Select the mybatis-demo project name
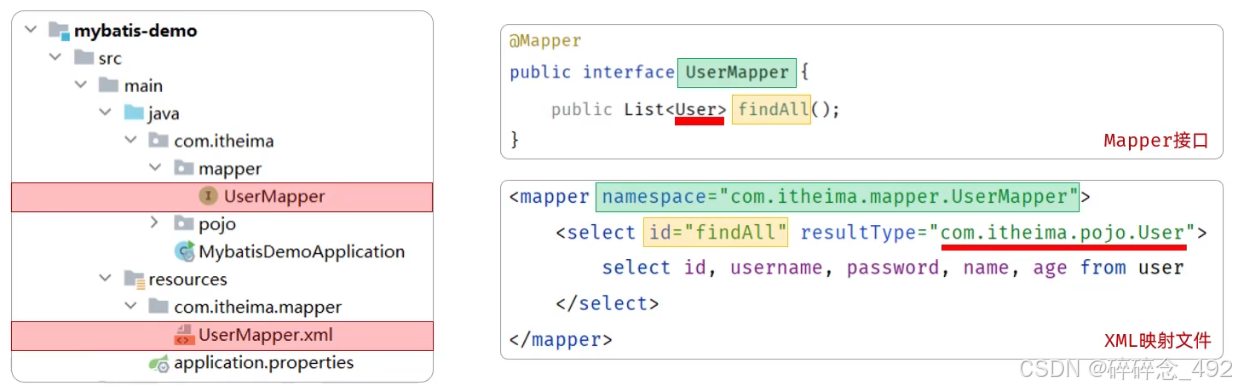This screenshot has width=1236, height=388. (136, 31)
